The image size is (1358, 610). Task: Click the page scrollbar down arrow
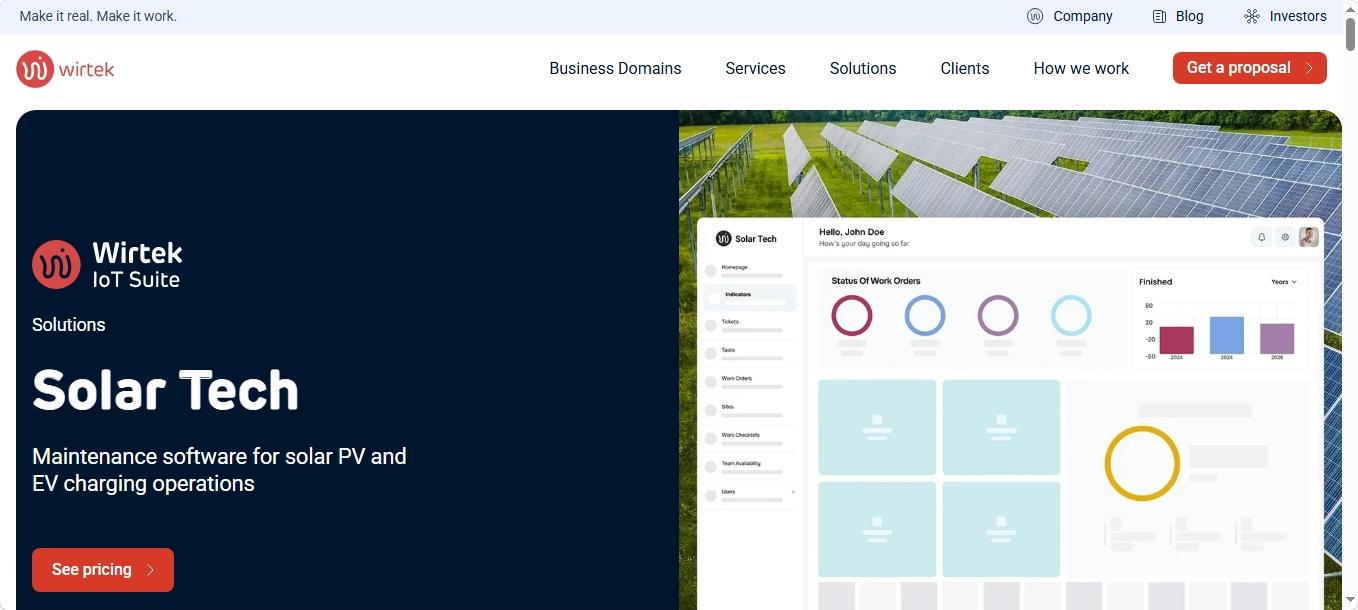click(1350, 601)
